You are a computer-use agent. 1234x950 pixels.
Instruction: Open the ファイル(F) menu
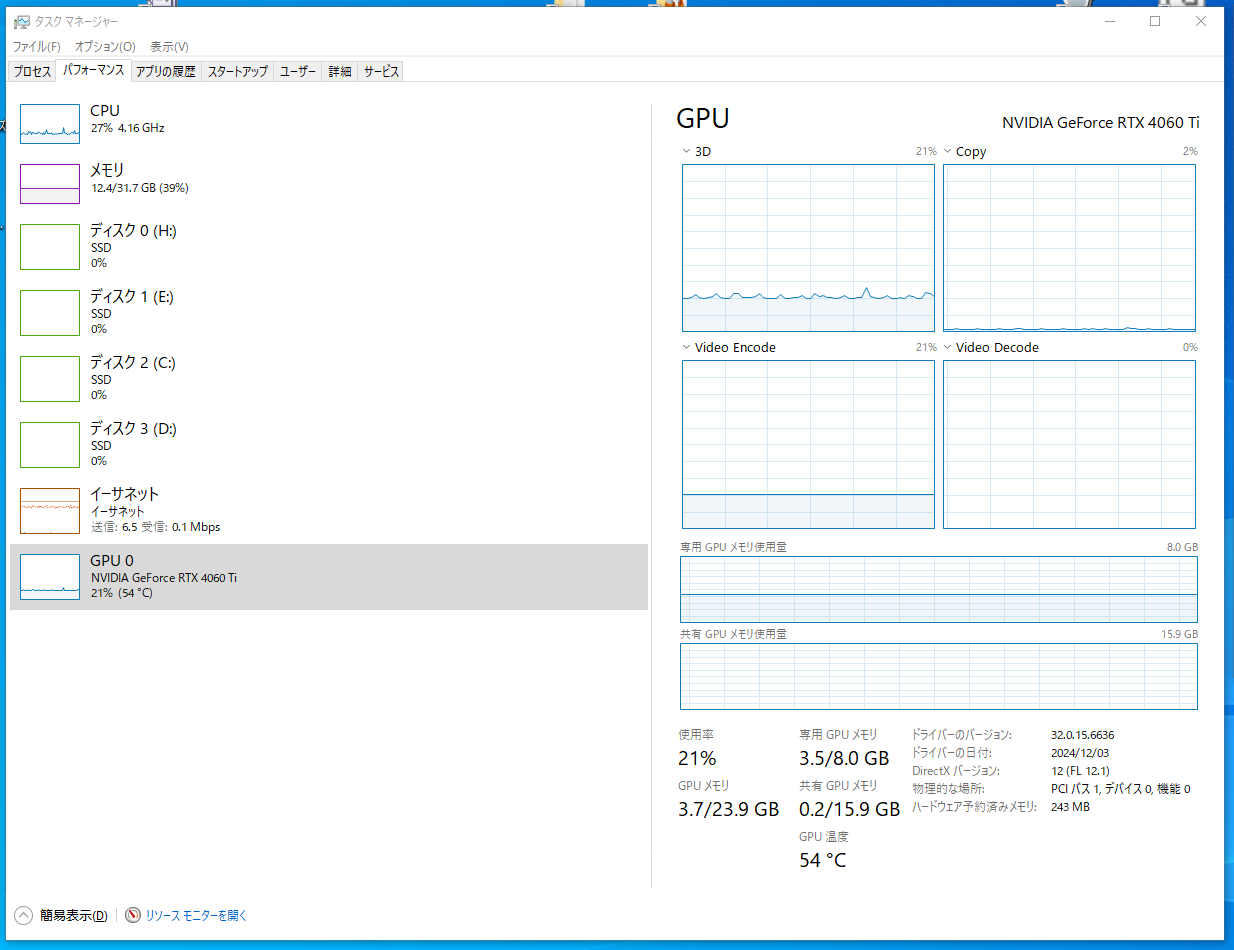(36, 47)
